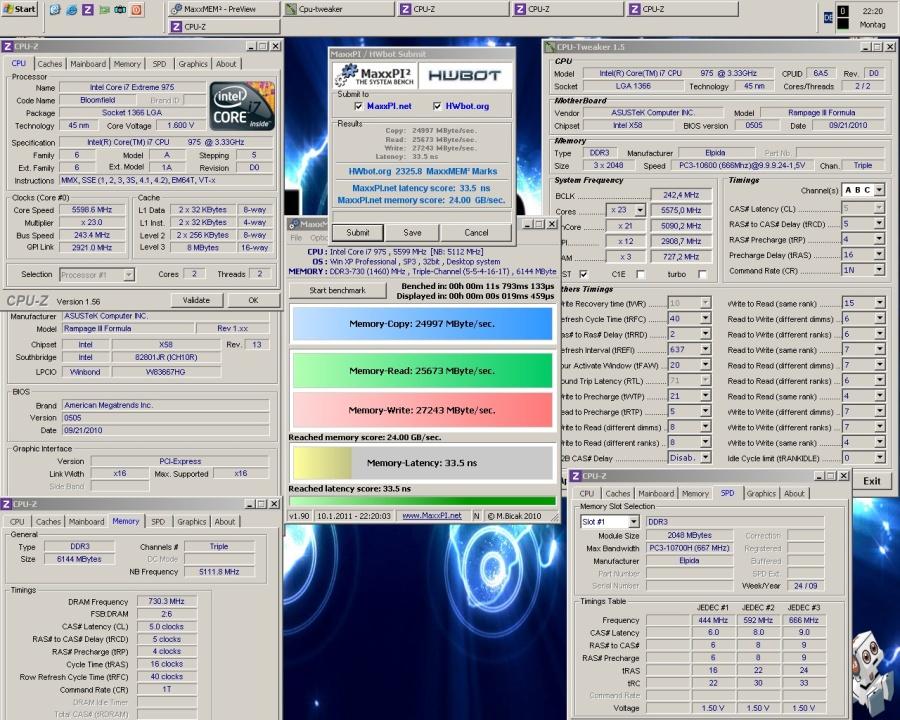Screen dimensions: 900x720
Task: Click the Memory-Read 25673 MByte/sec bar
Action: click(422, 371)
